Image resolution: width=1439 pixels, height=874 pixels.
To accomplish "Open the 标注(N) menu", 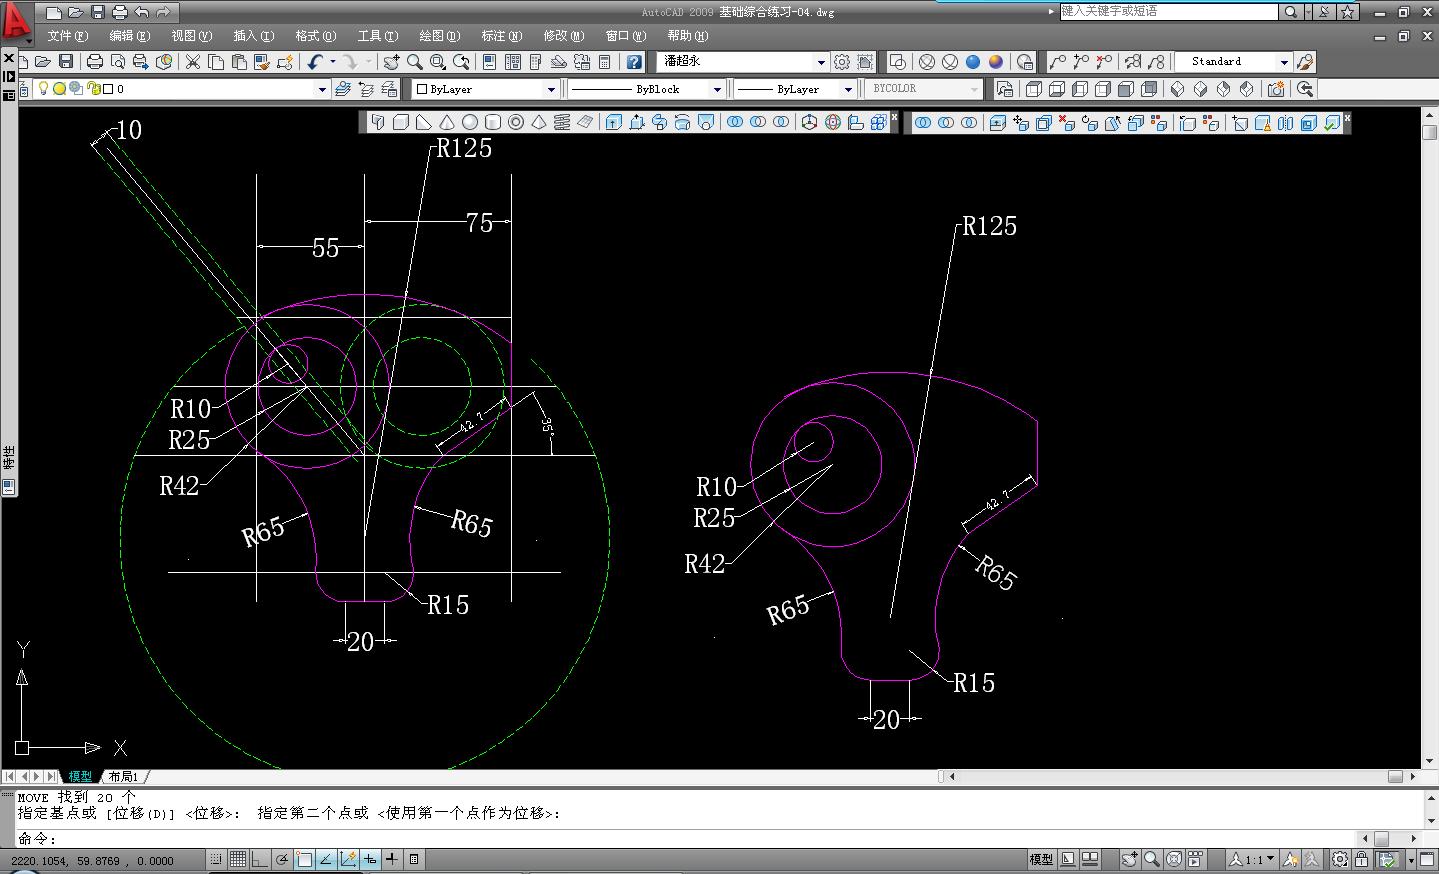I will pyautogui.click(x=502, y=36).
